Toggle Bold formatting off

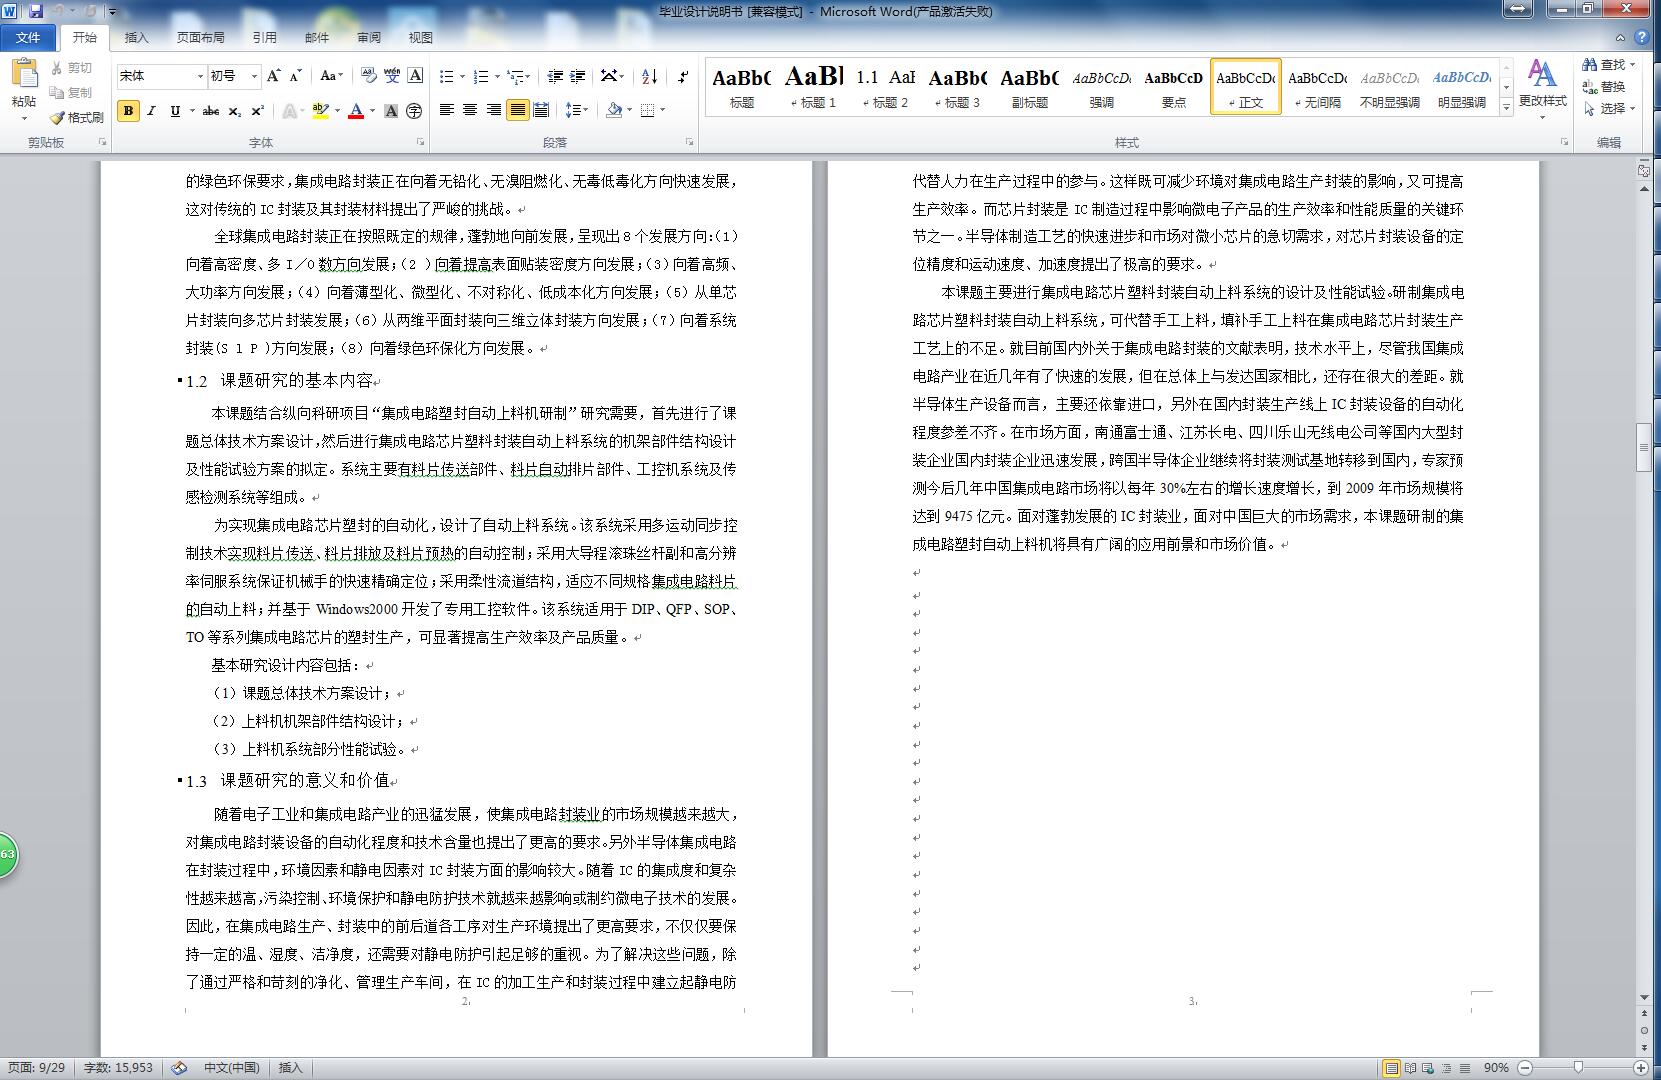point(128,111)
